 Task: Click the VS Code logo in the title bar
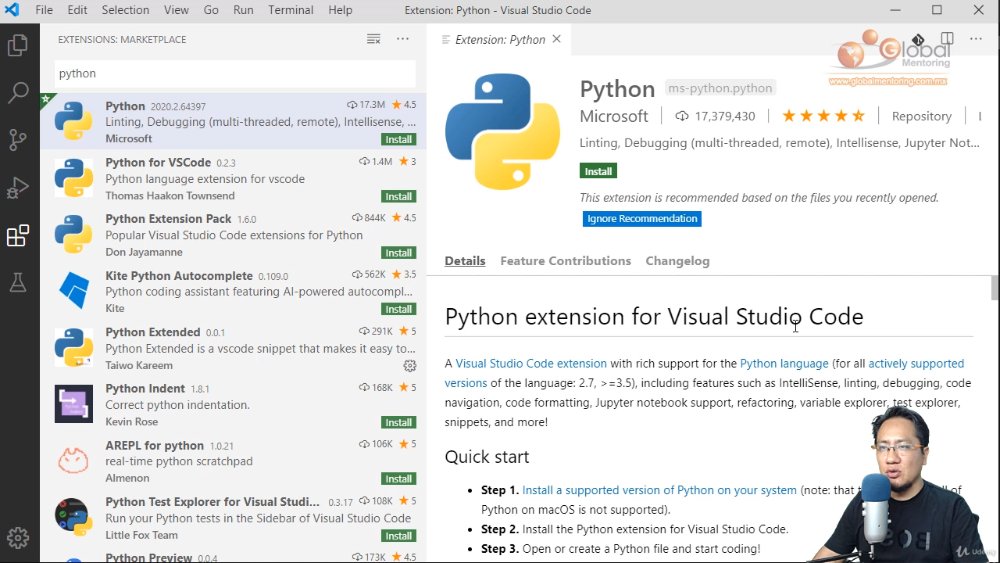pyautogui.click(x=12, y=10)
